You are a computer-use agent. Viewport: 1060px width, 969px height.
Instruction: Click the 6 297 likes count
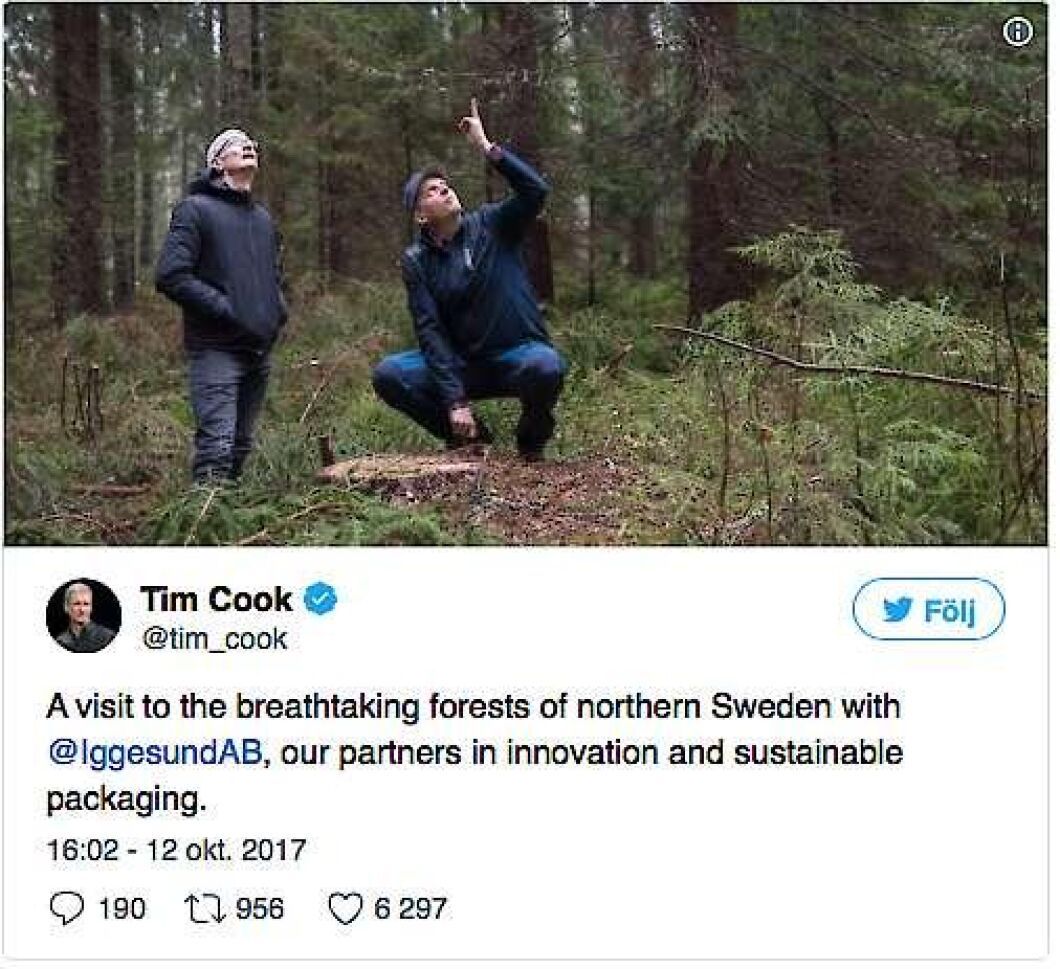click(410, 908)
